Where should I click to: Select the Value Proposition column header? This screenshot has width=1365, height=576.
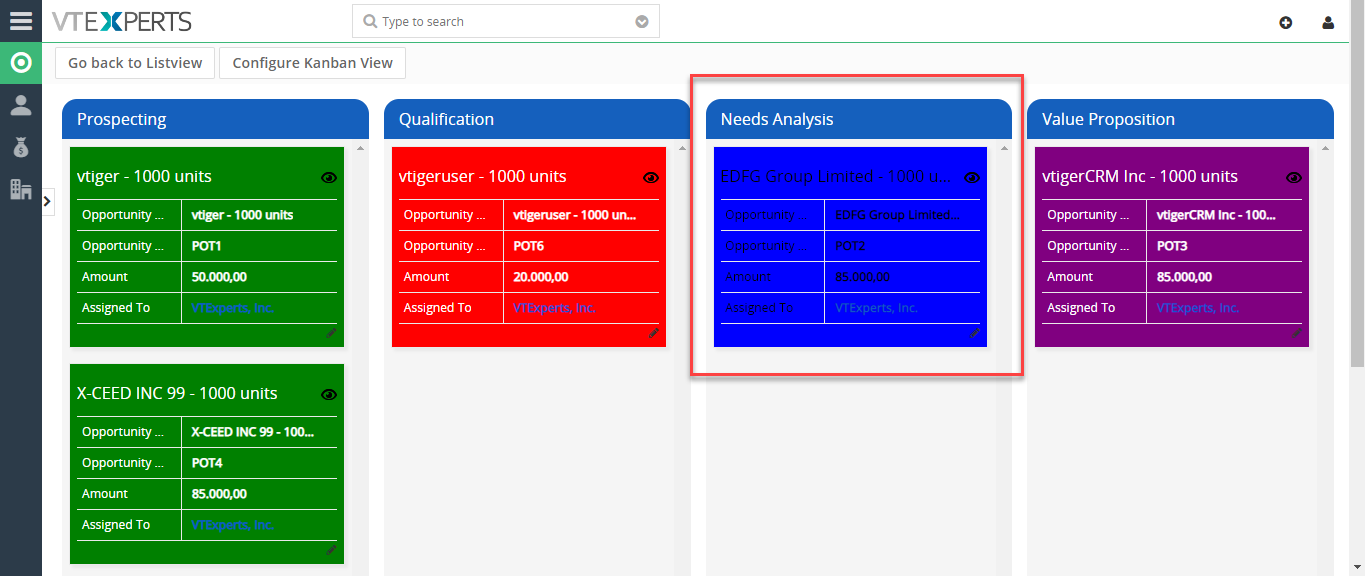click(x=1180, y=119)
